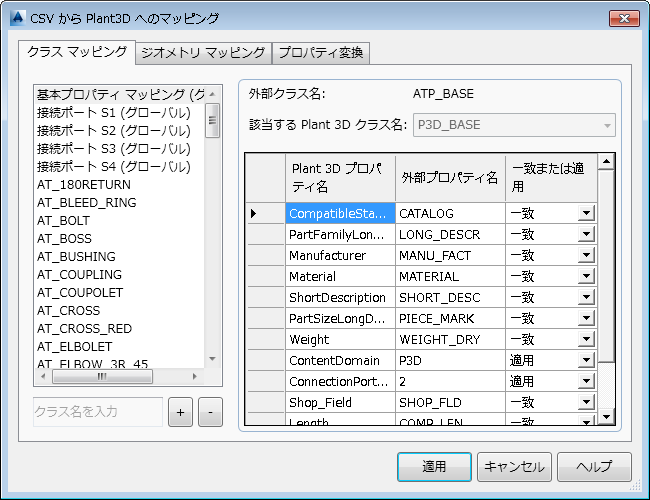Click the AutoCAD app icon in title bar
The height and width of the screenshot is (500, 650).
17,18
